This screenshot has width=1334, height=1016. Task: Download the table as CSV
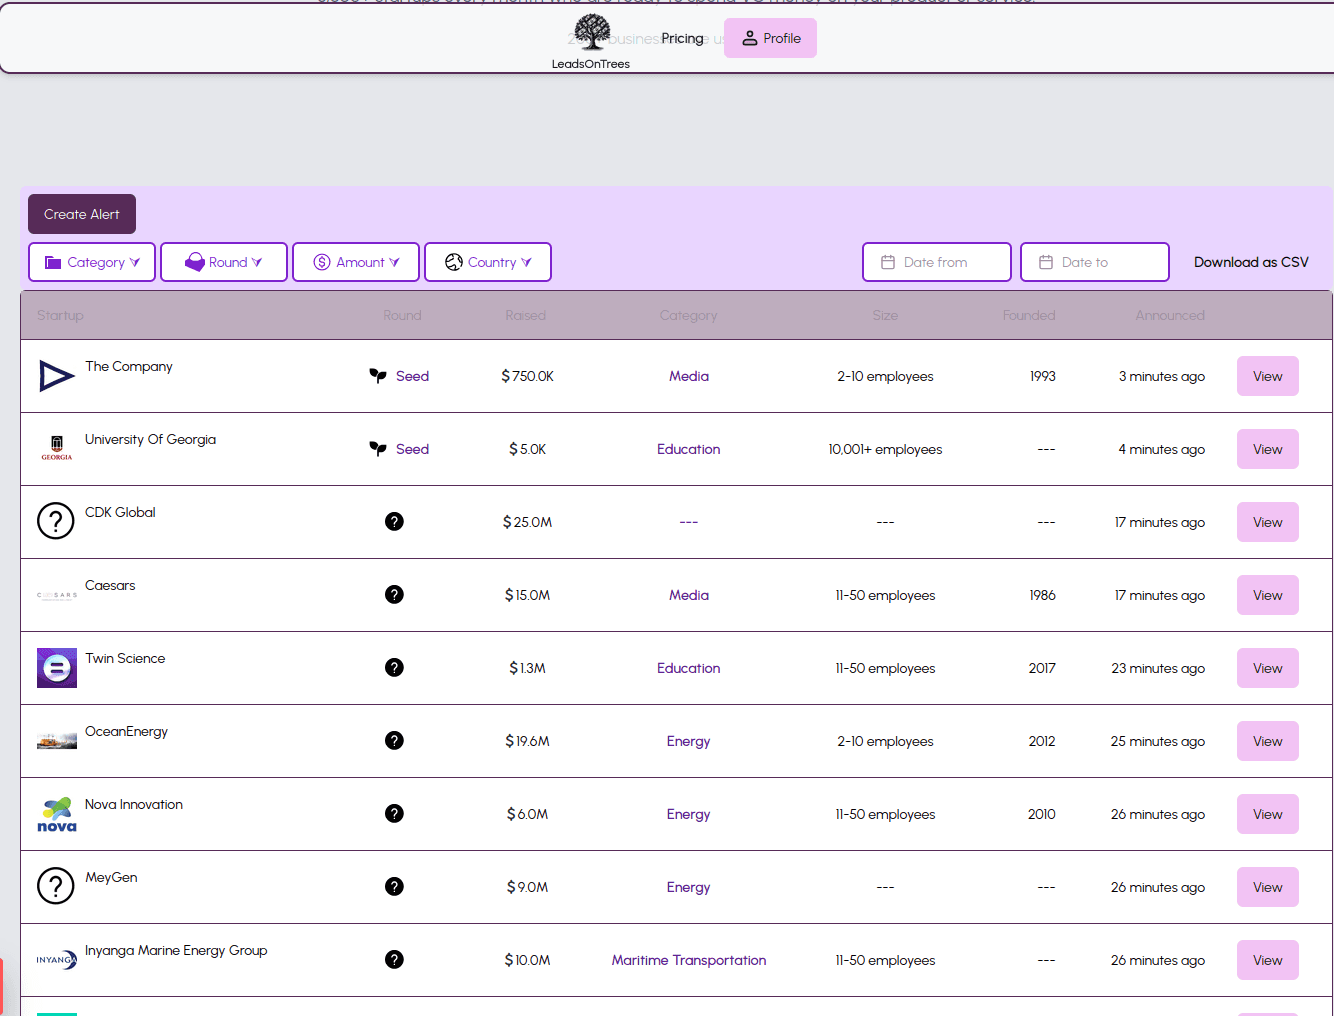[x=1251, y=262]
